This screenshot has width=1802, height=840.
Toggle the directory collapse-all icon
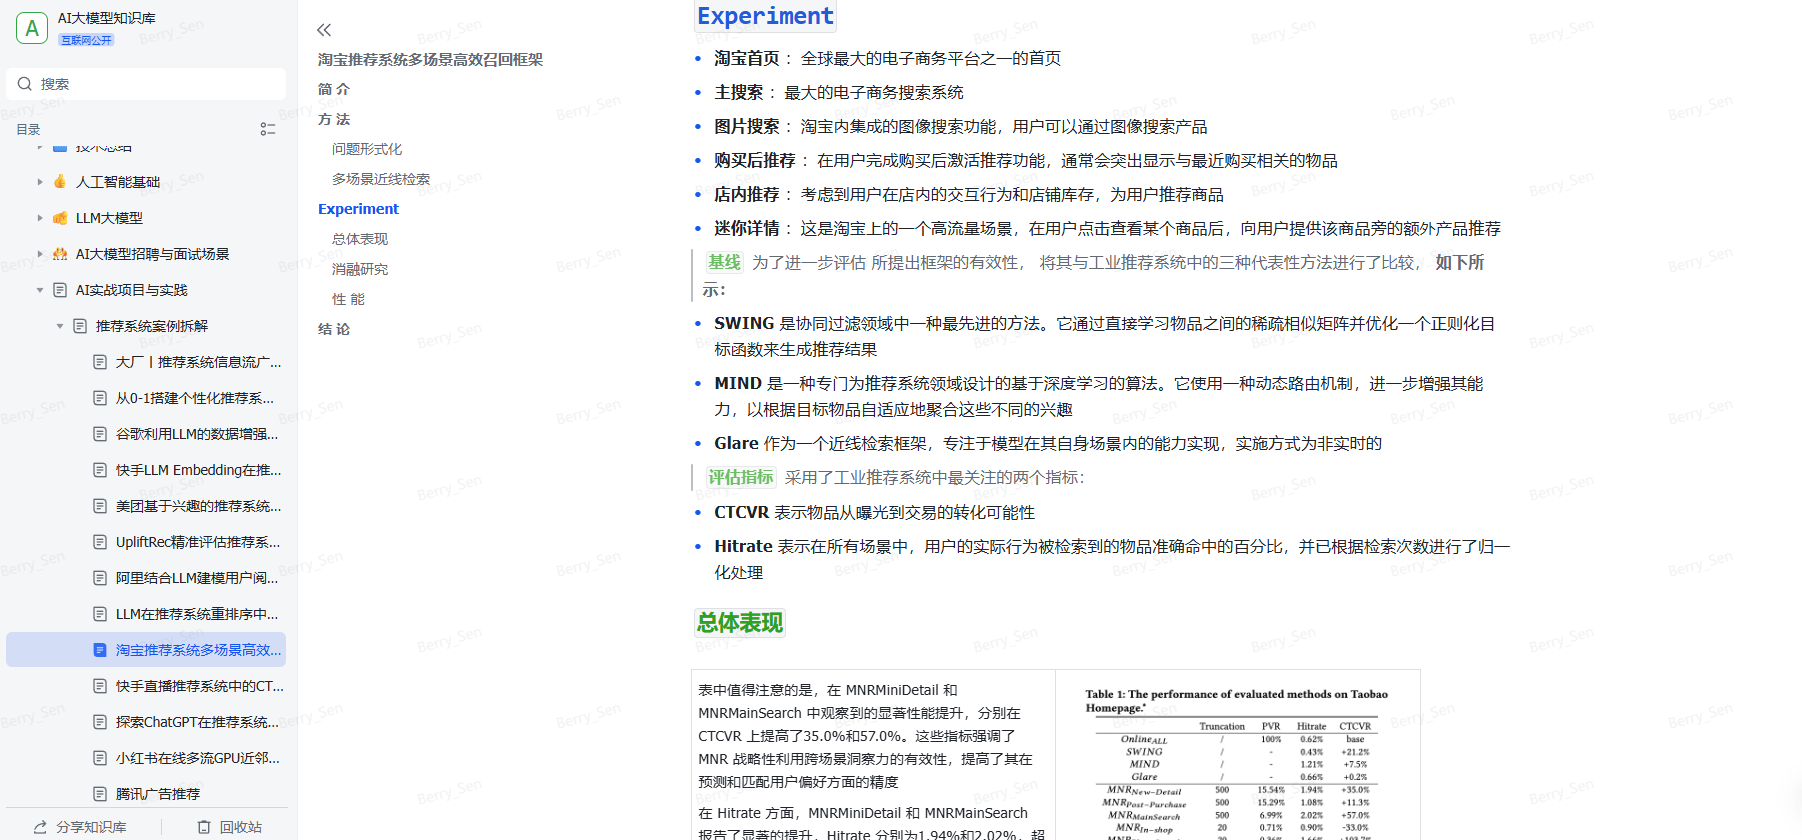pos(268,129)
